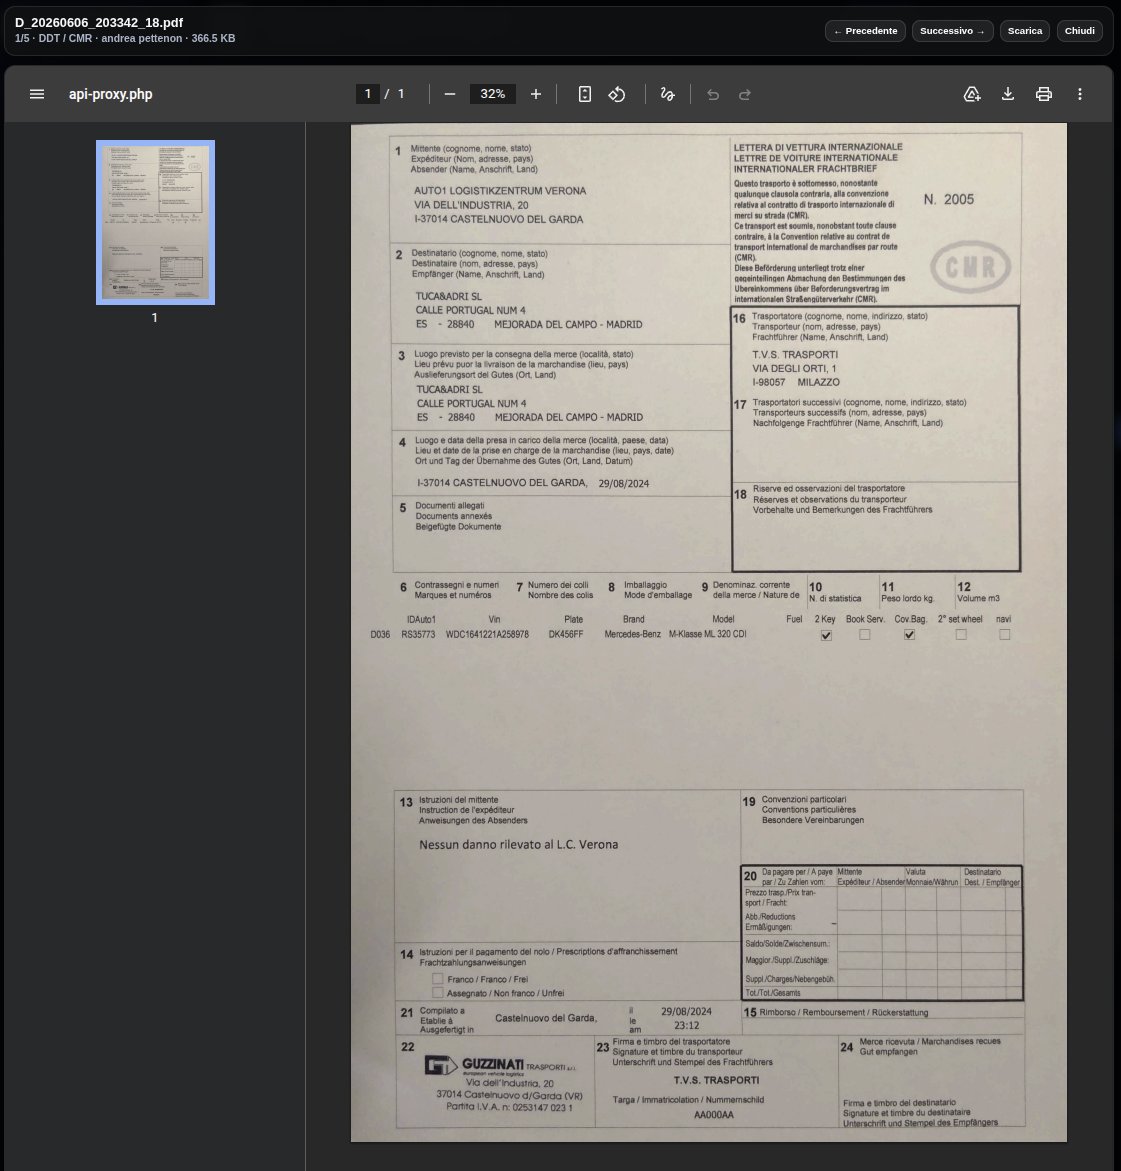Download the PDF with toolbar icon
Screen dimensions: 1121x1171
coord(1007,94)
